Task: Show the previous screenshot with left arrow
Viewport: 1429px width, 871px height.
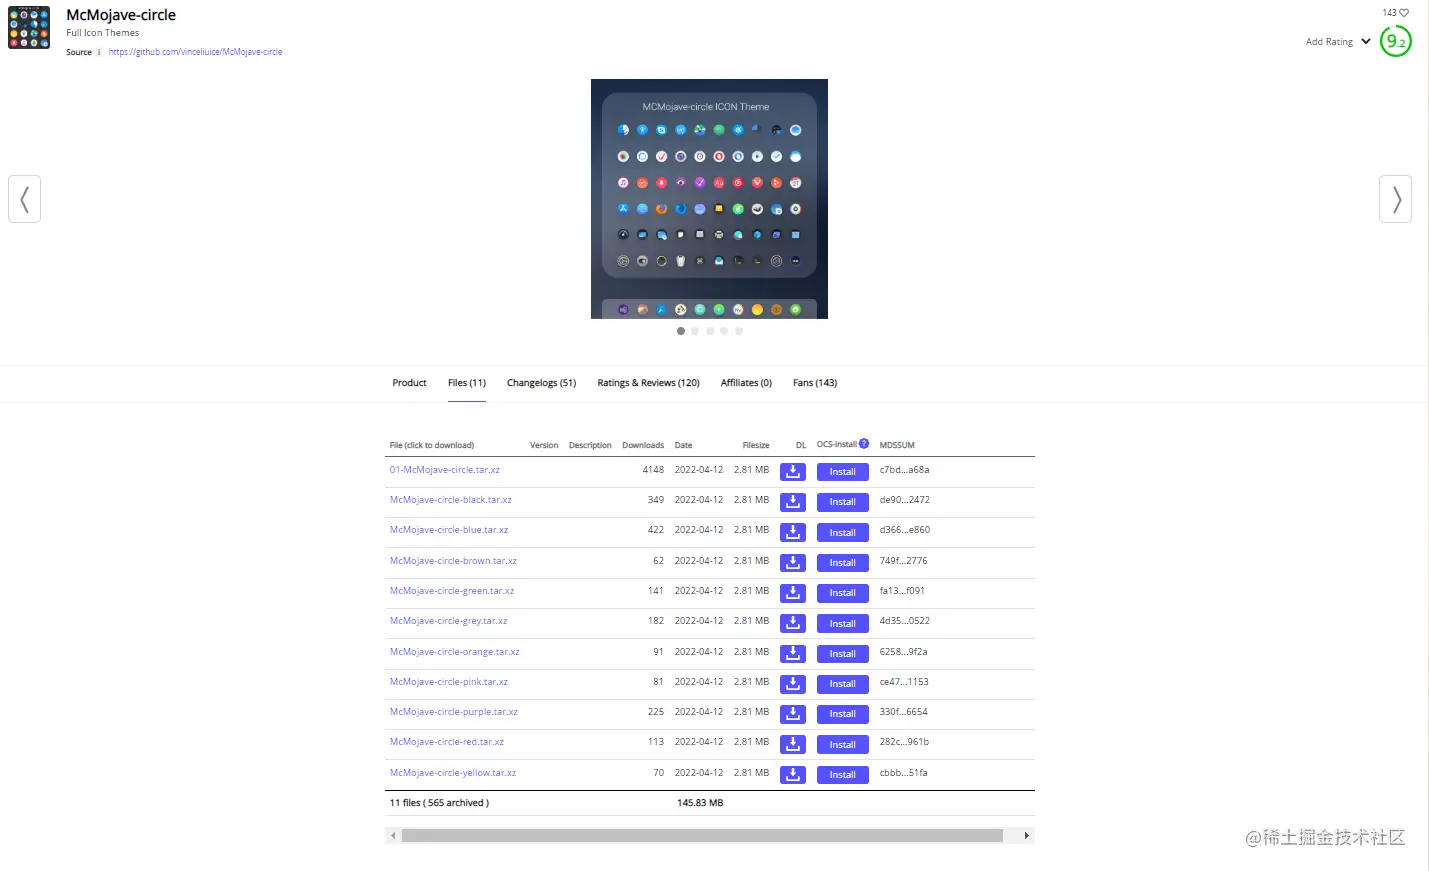Action: tap(24, 199)
